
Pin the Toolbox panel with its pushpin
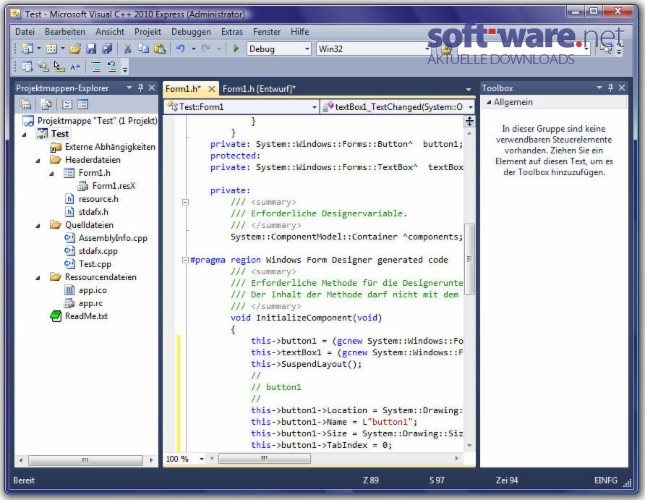[x=610, y=88]
